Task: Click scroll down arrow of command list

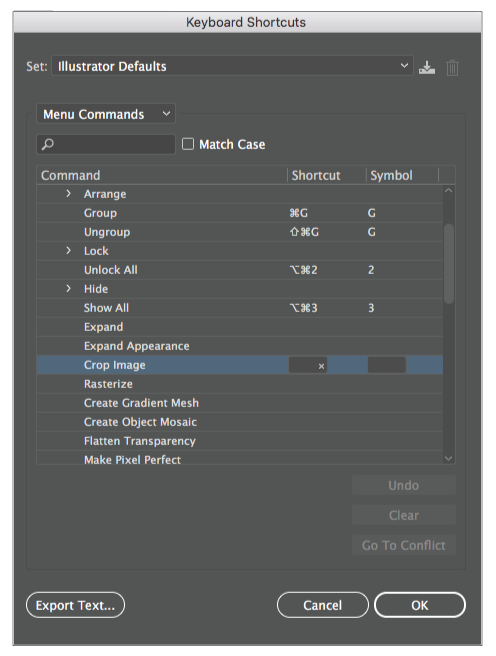Action: 449,459
